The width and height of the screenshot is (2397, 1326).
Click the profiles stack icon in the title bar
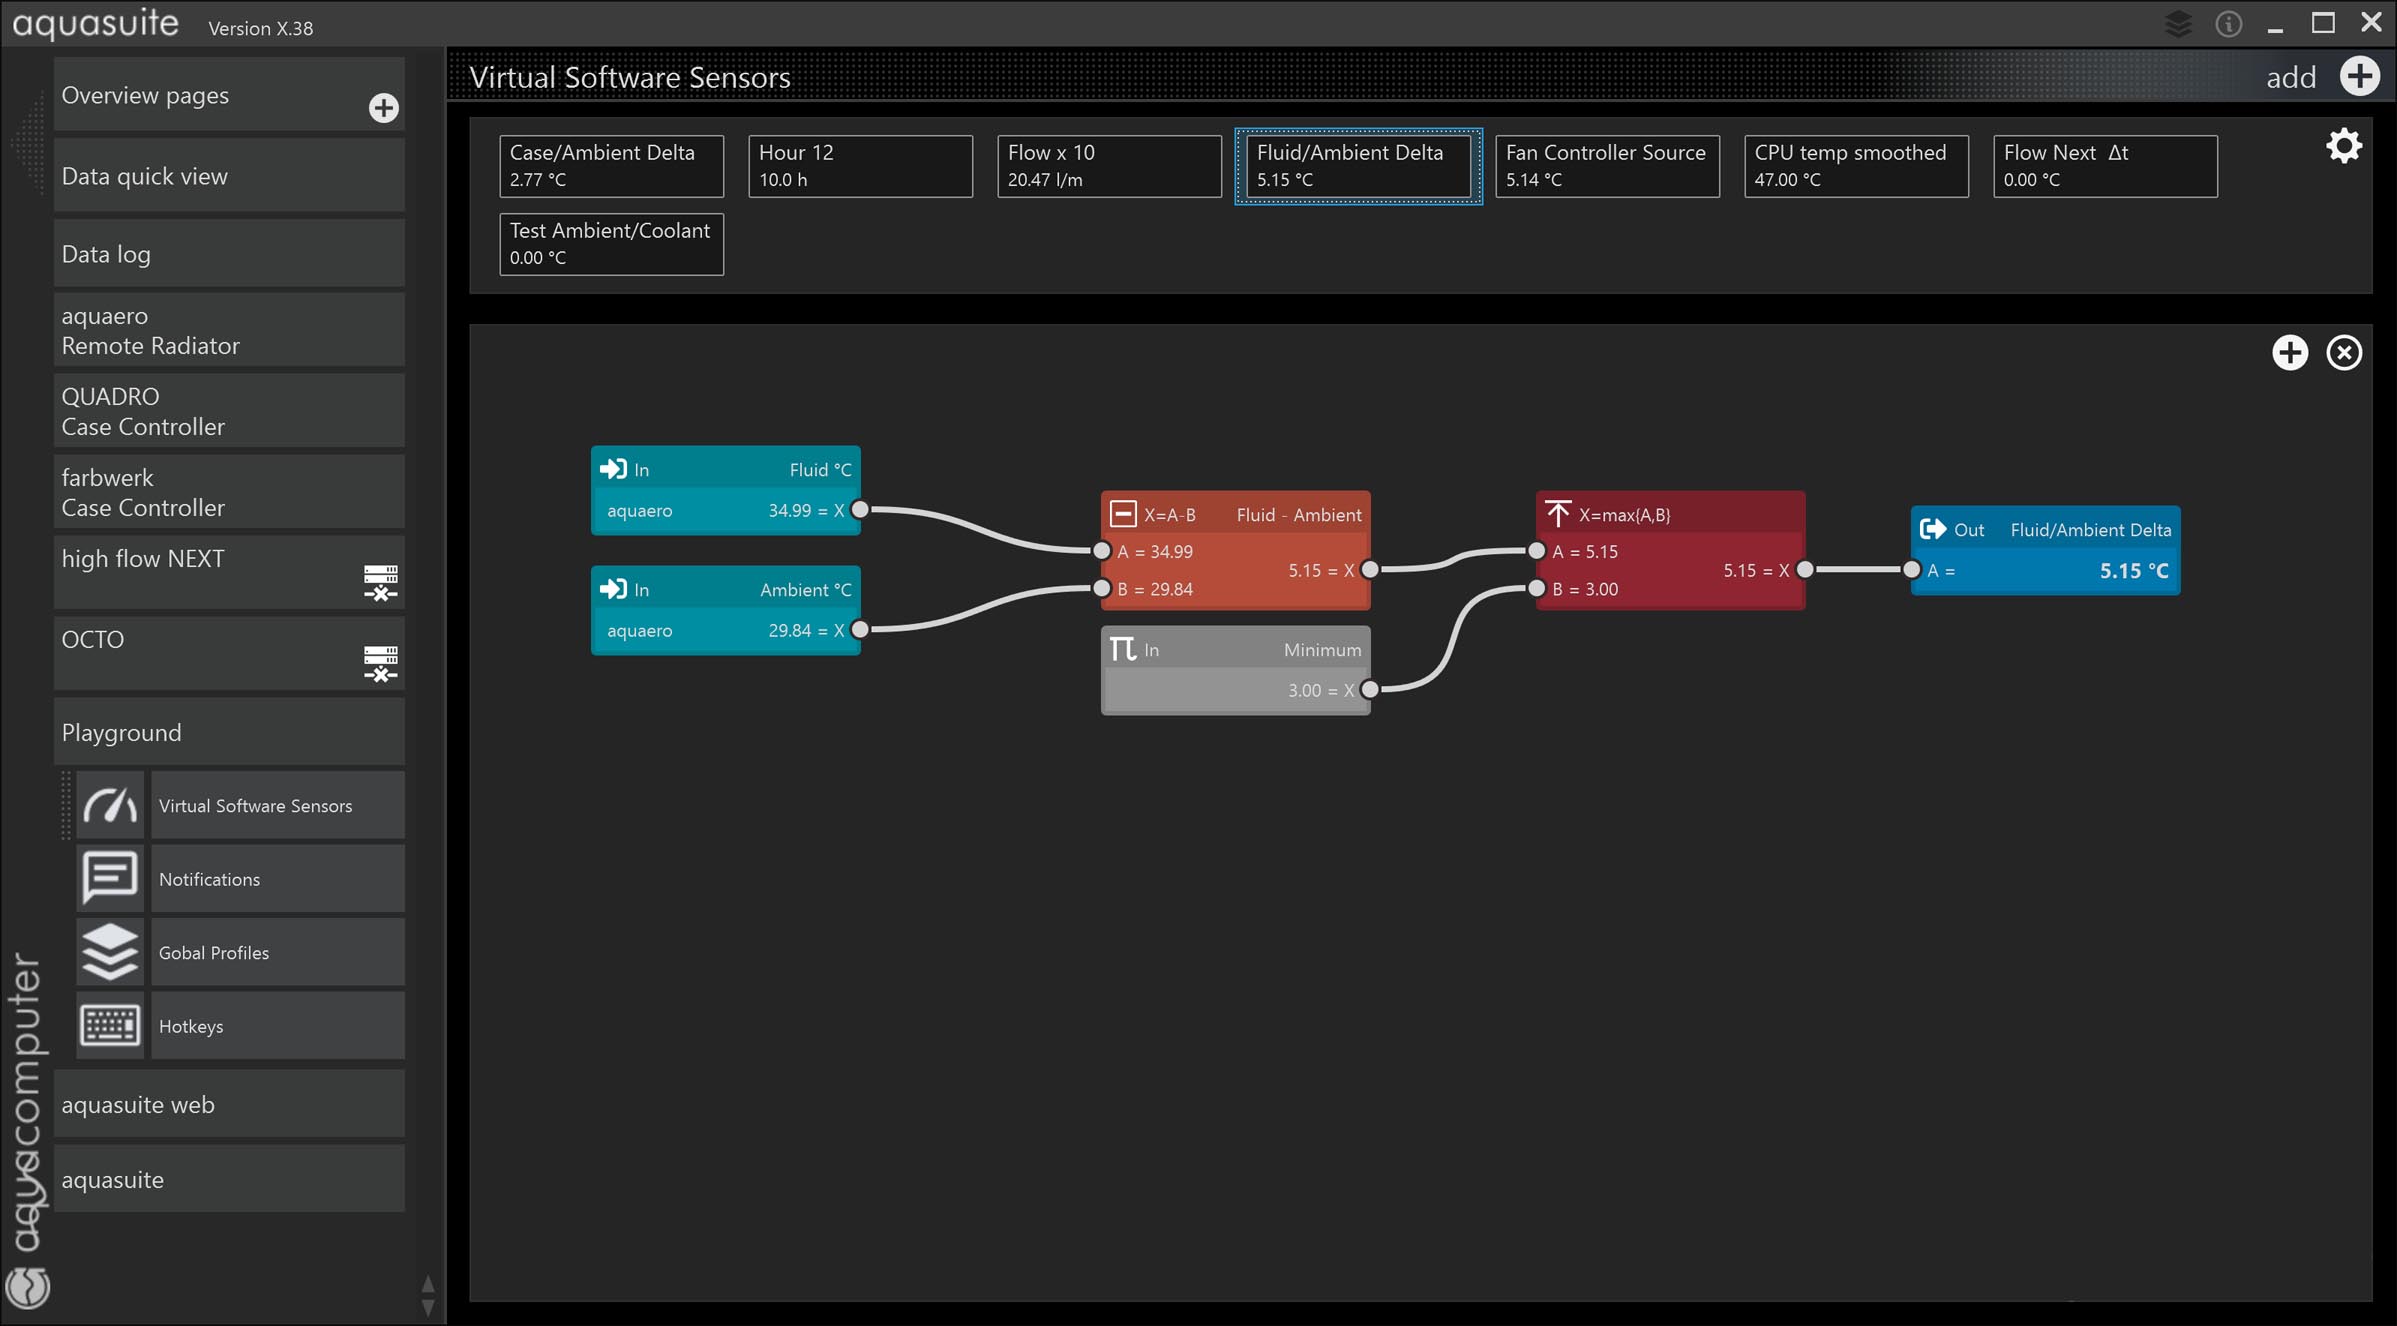[2177, 24]
